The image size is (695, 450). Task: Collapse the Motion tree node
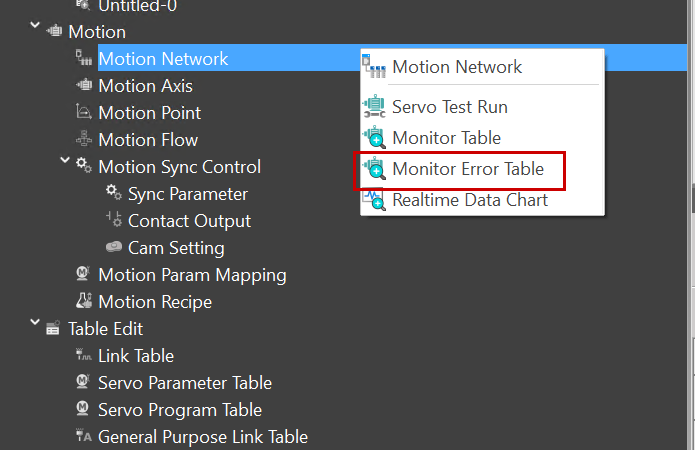[36, 31]
